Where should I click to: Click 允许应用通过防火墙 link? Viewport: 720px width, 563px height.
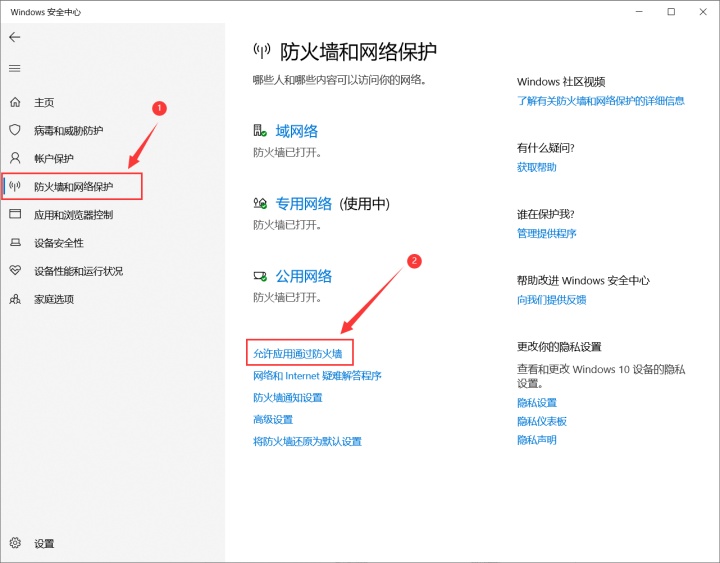point(298,354)
